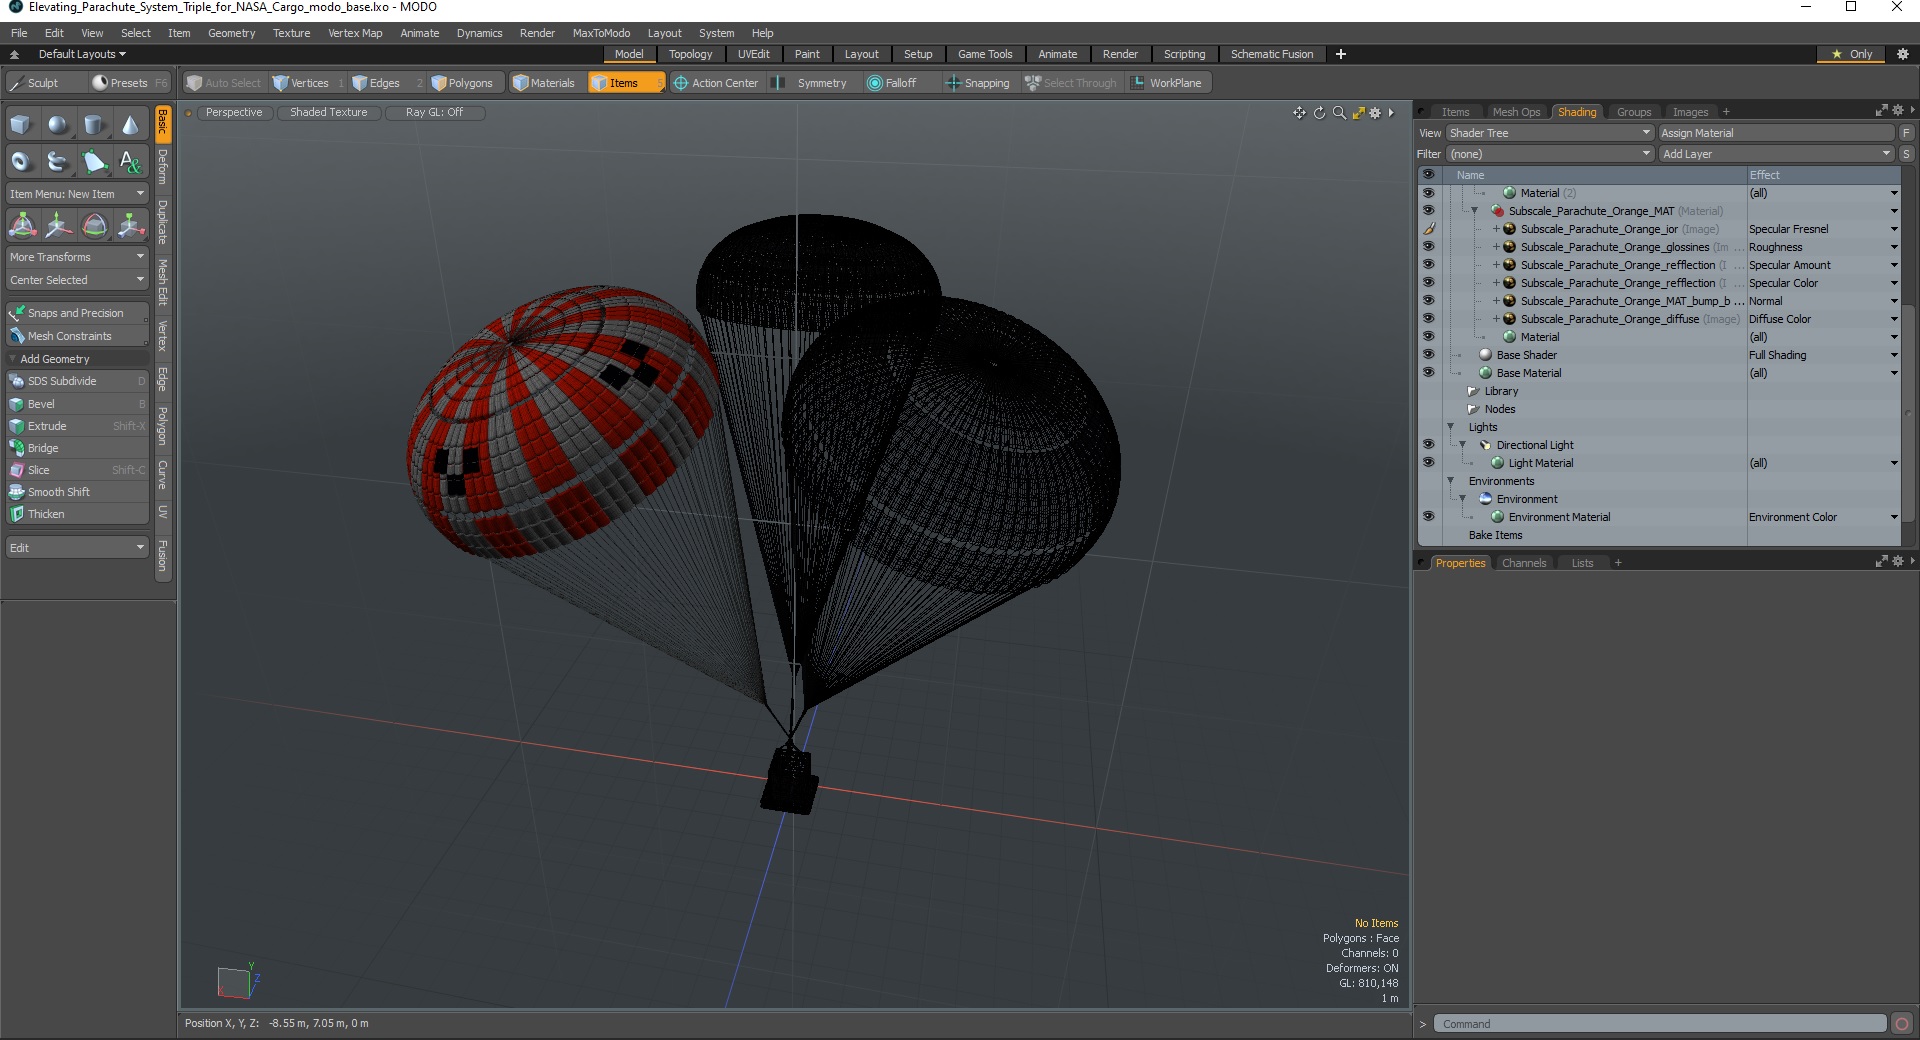Open the Vertex Map menu
Image resolution: width=1920 pixels, height=1040 pixels.
[355, 33]
